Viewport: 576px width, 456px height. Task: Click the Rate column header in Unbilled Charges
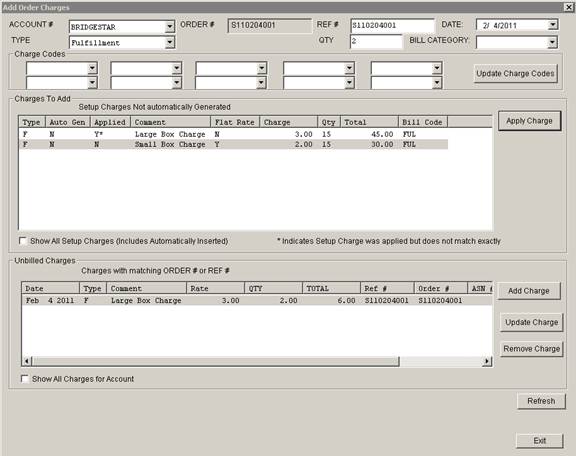[215, 288]
